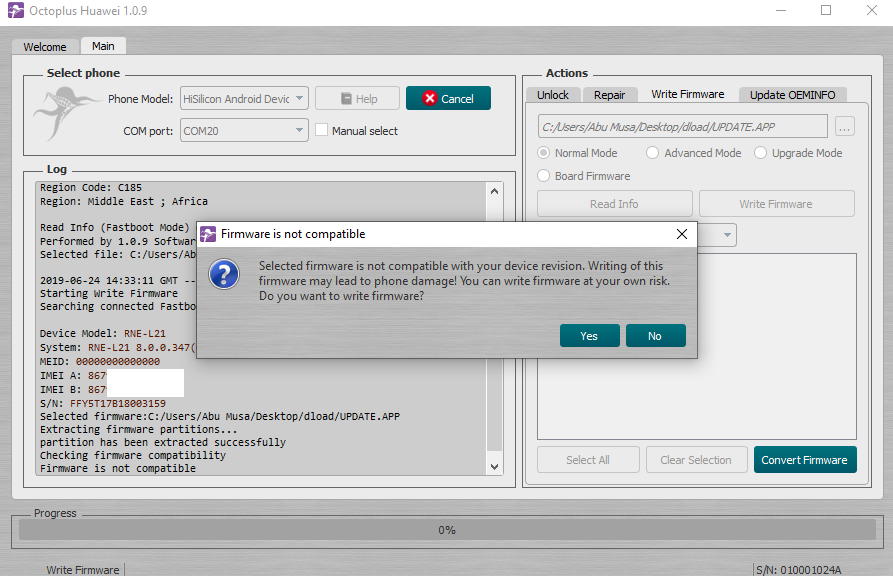The width and height of the screenshot is (893, 576).
Task: Click status bar 'Write Firmware' text
Action: tap(83, 570)
